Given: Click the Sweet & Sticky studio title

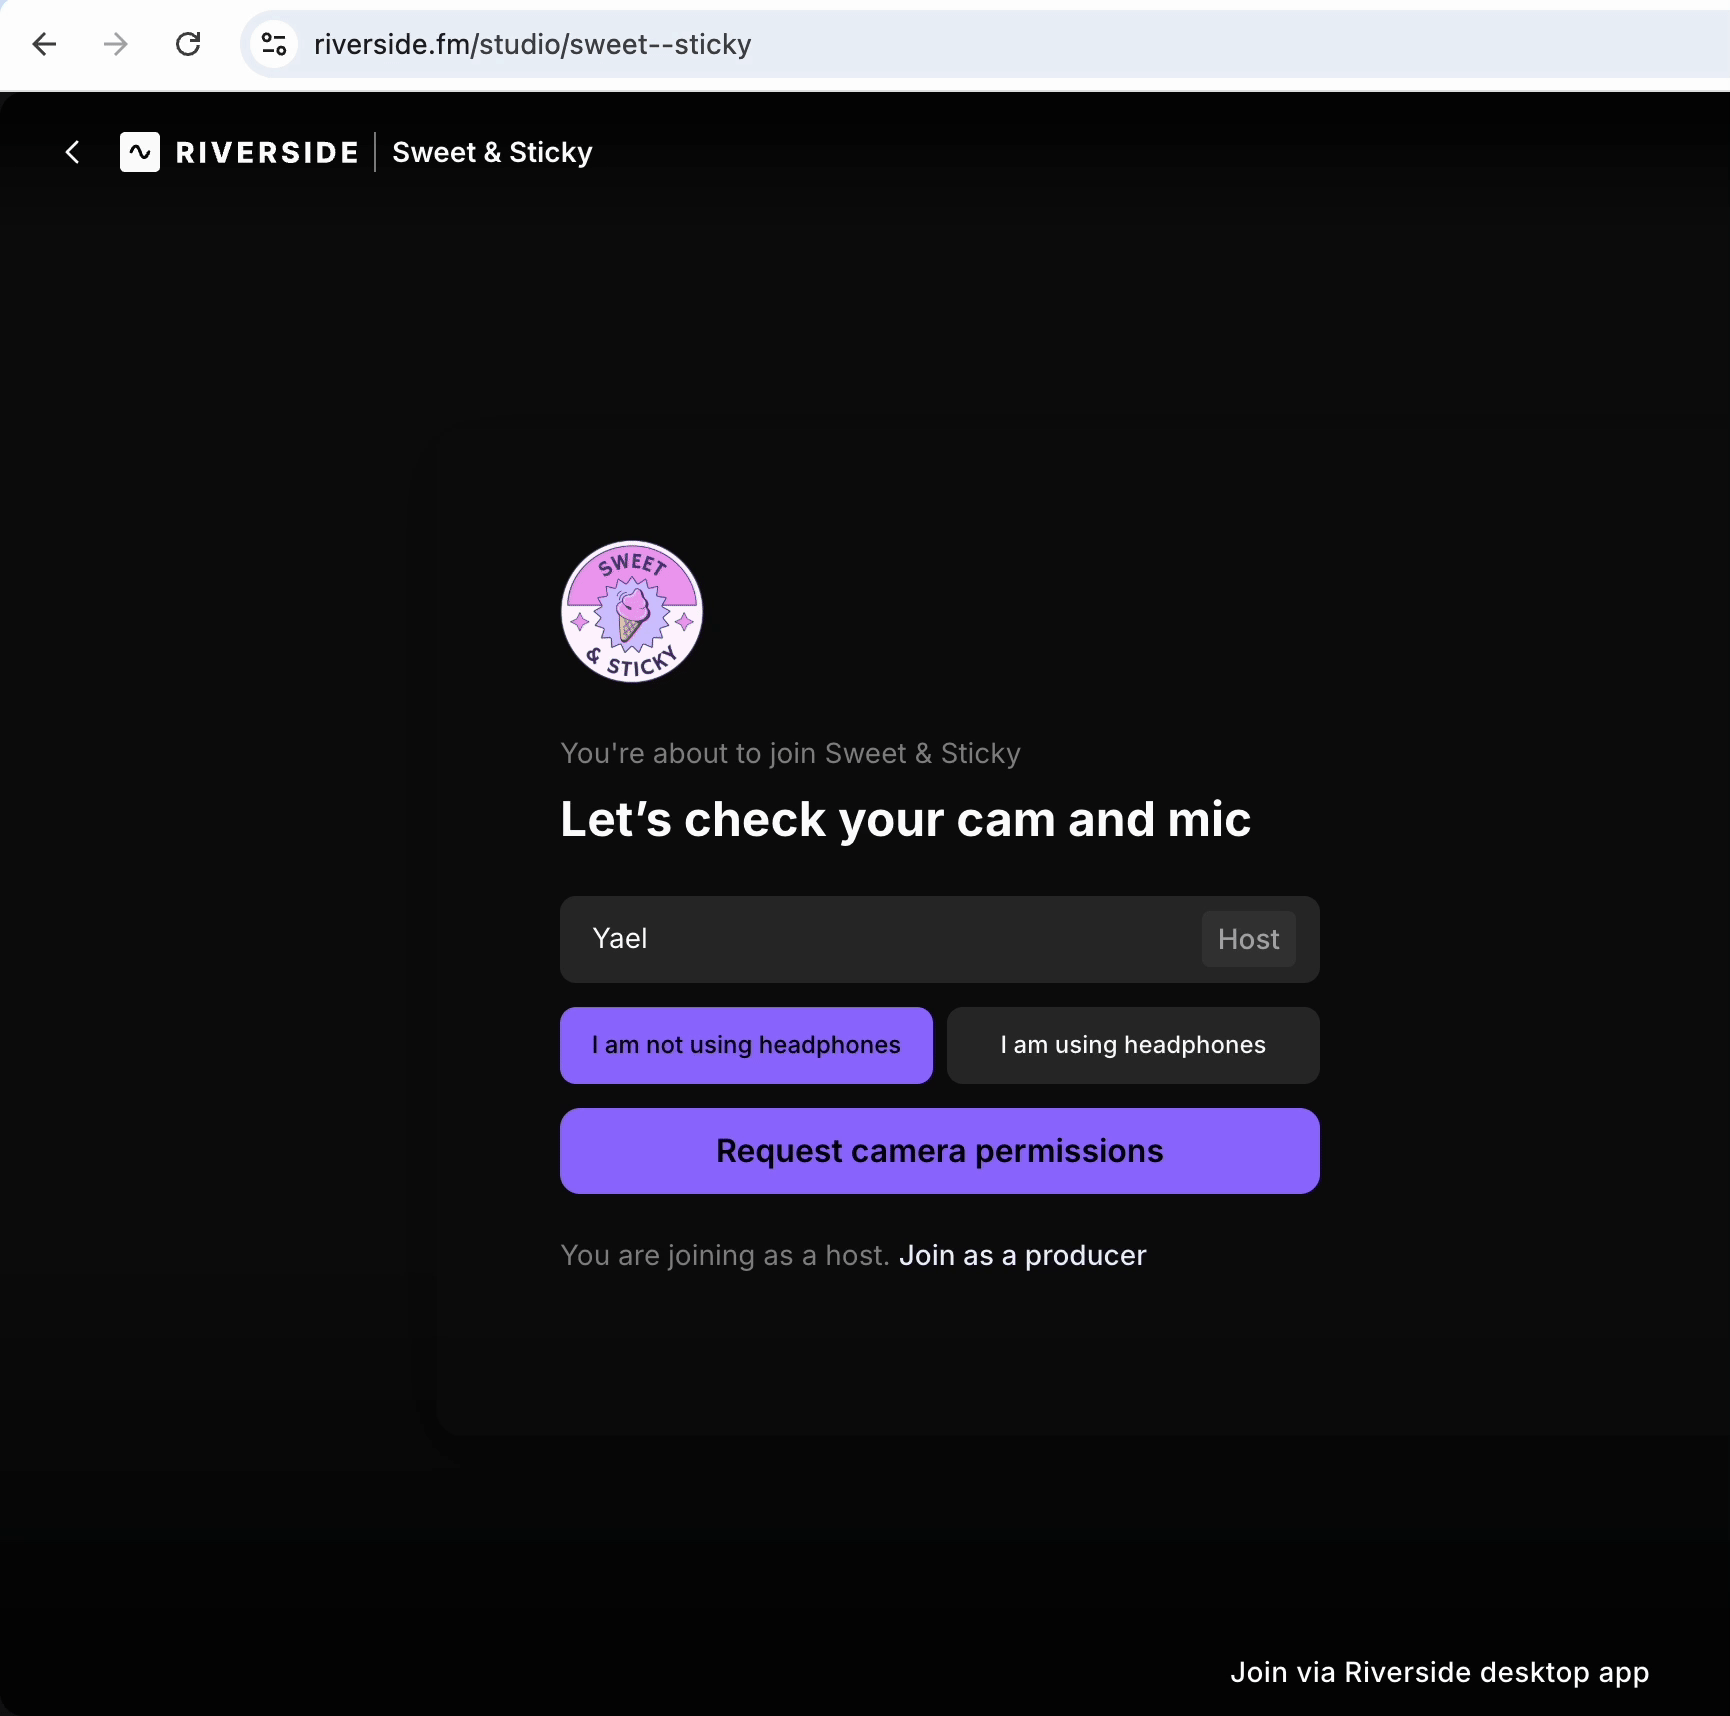Looking at the screenshot, I should click(492, 152).
